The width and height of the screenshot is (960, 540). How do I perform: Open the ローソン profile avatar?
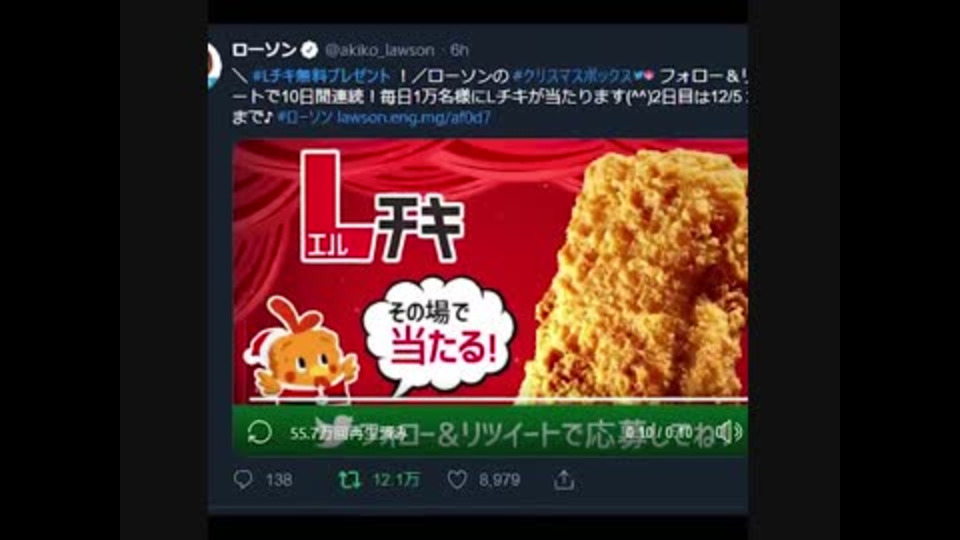[x=214, y=66]
